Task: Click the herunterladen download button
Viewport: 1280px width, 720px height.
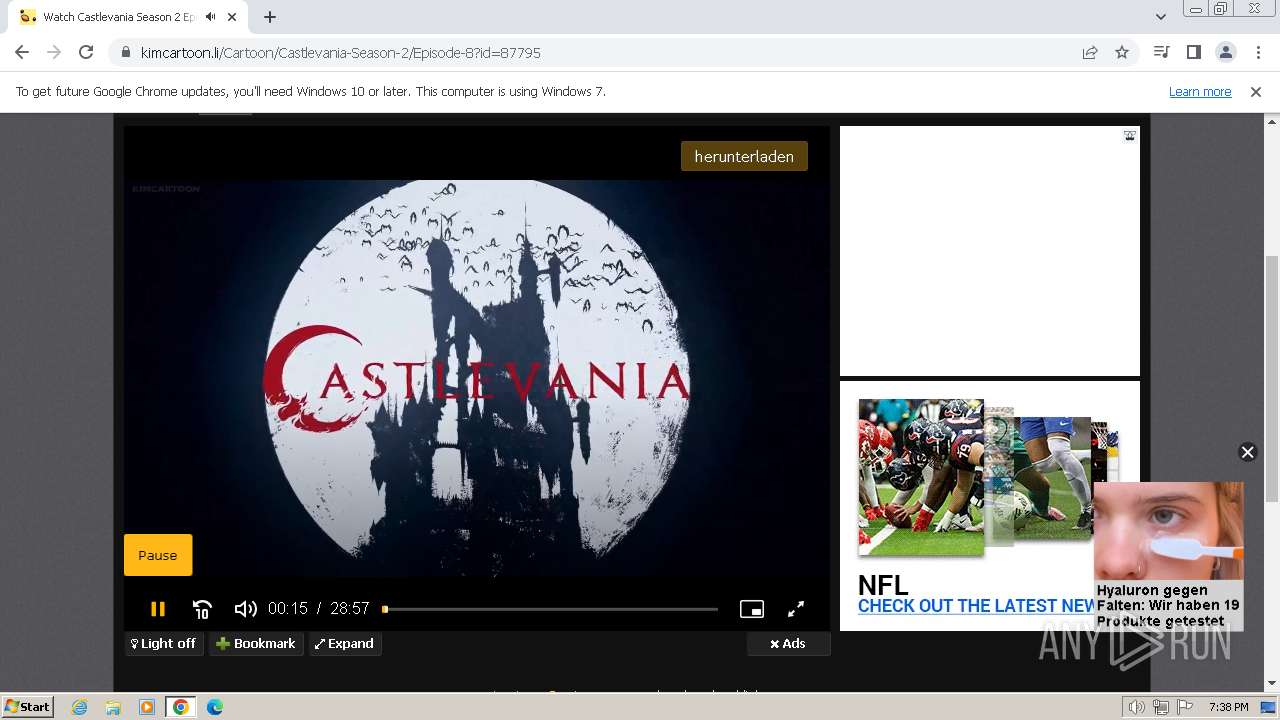Action: tap(744, 156)
